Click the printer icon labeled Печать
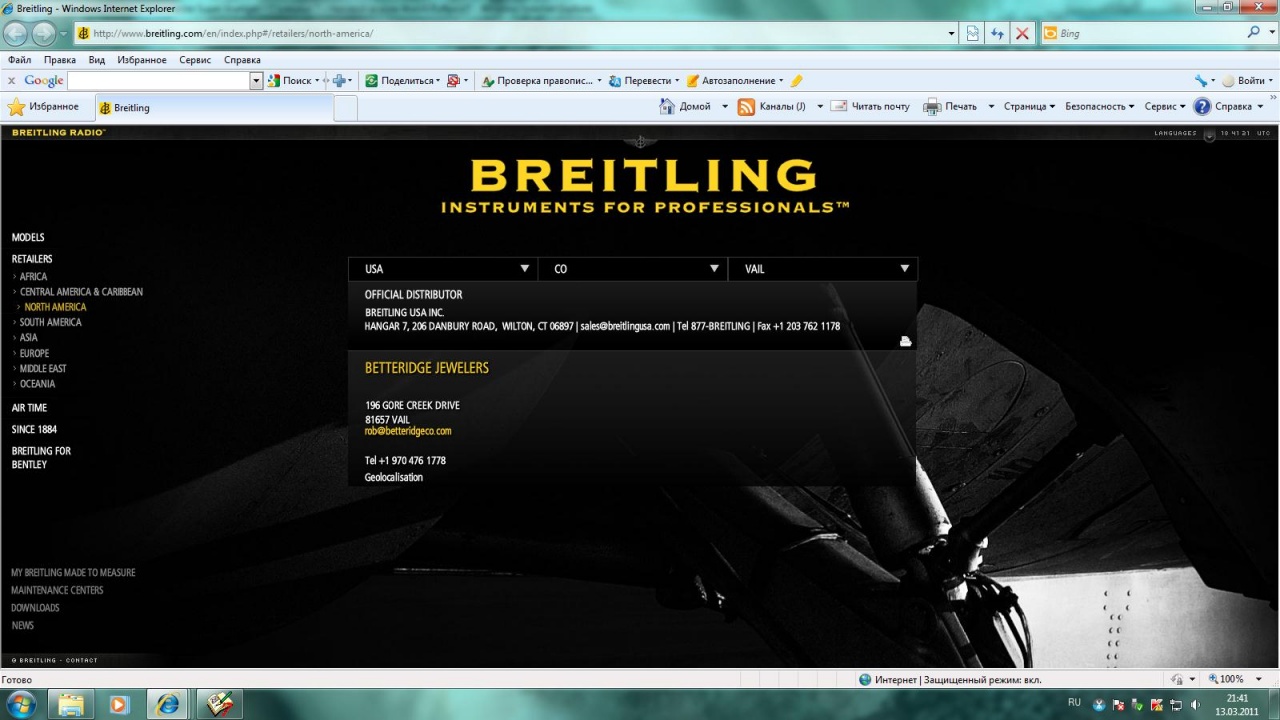The image size is (1280, 720). 932,107
